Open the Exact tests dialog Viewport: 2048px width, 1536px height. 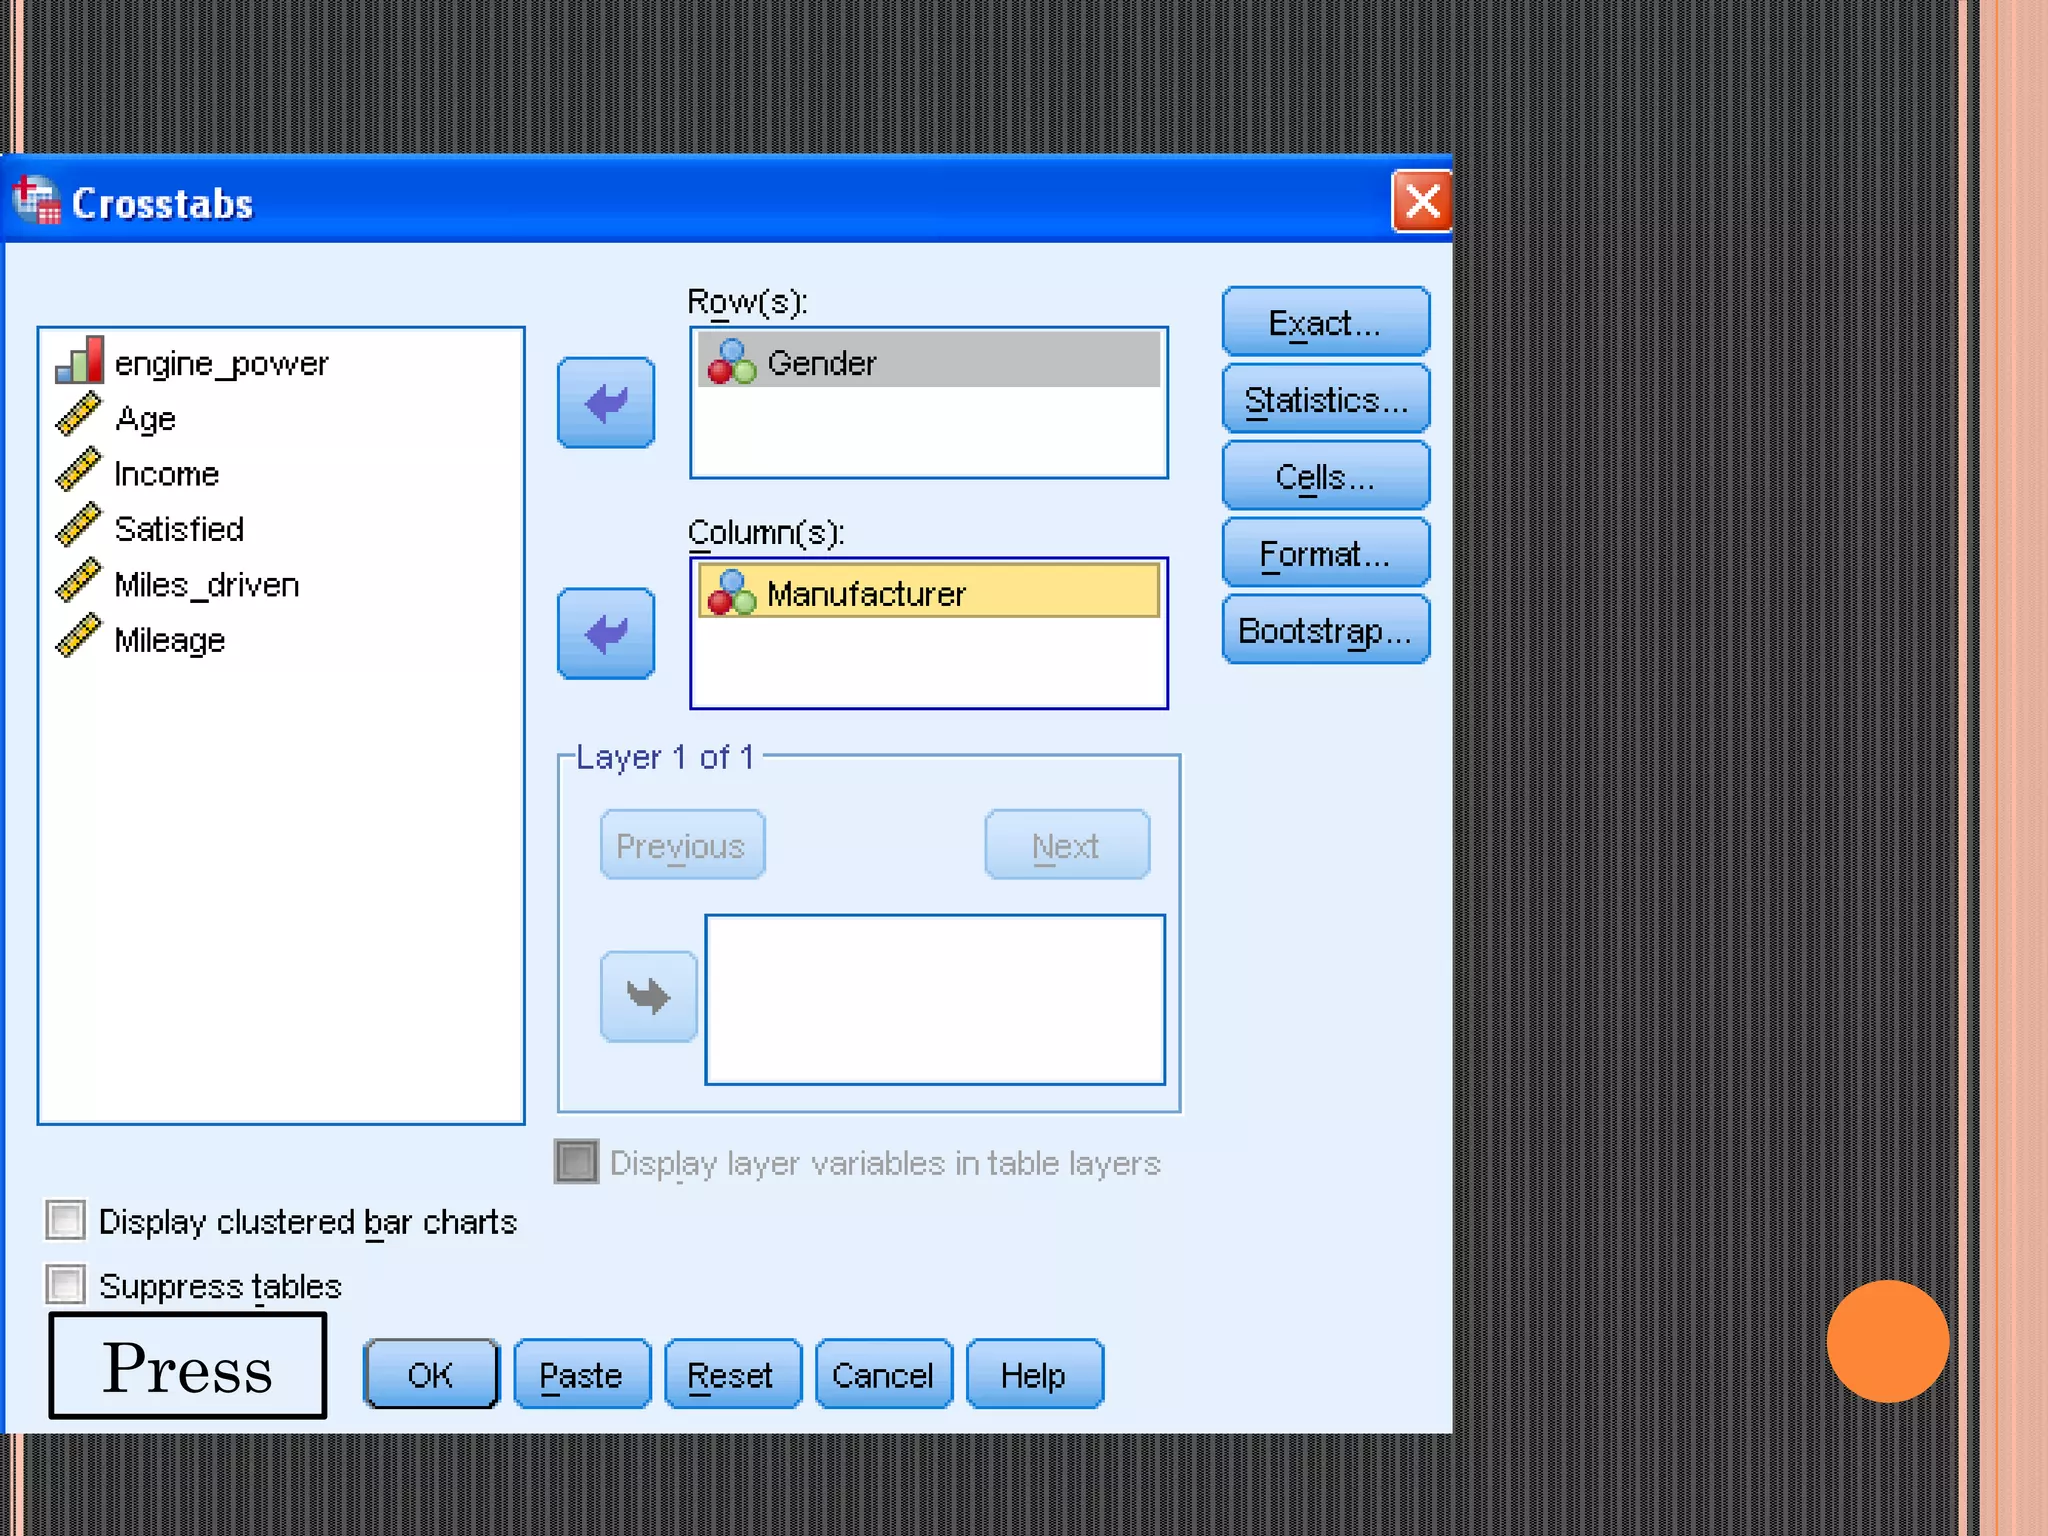pos(1325,322)
